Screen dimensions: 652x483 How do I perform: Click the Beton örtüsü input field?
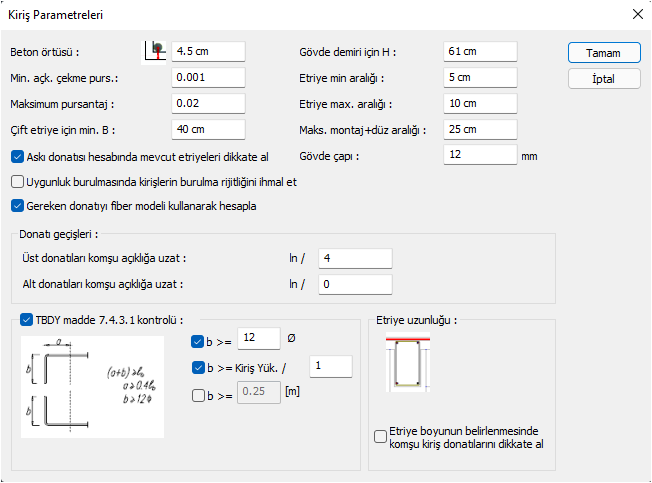click(x=207, y=51)
